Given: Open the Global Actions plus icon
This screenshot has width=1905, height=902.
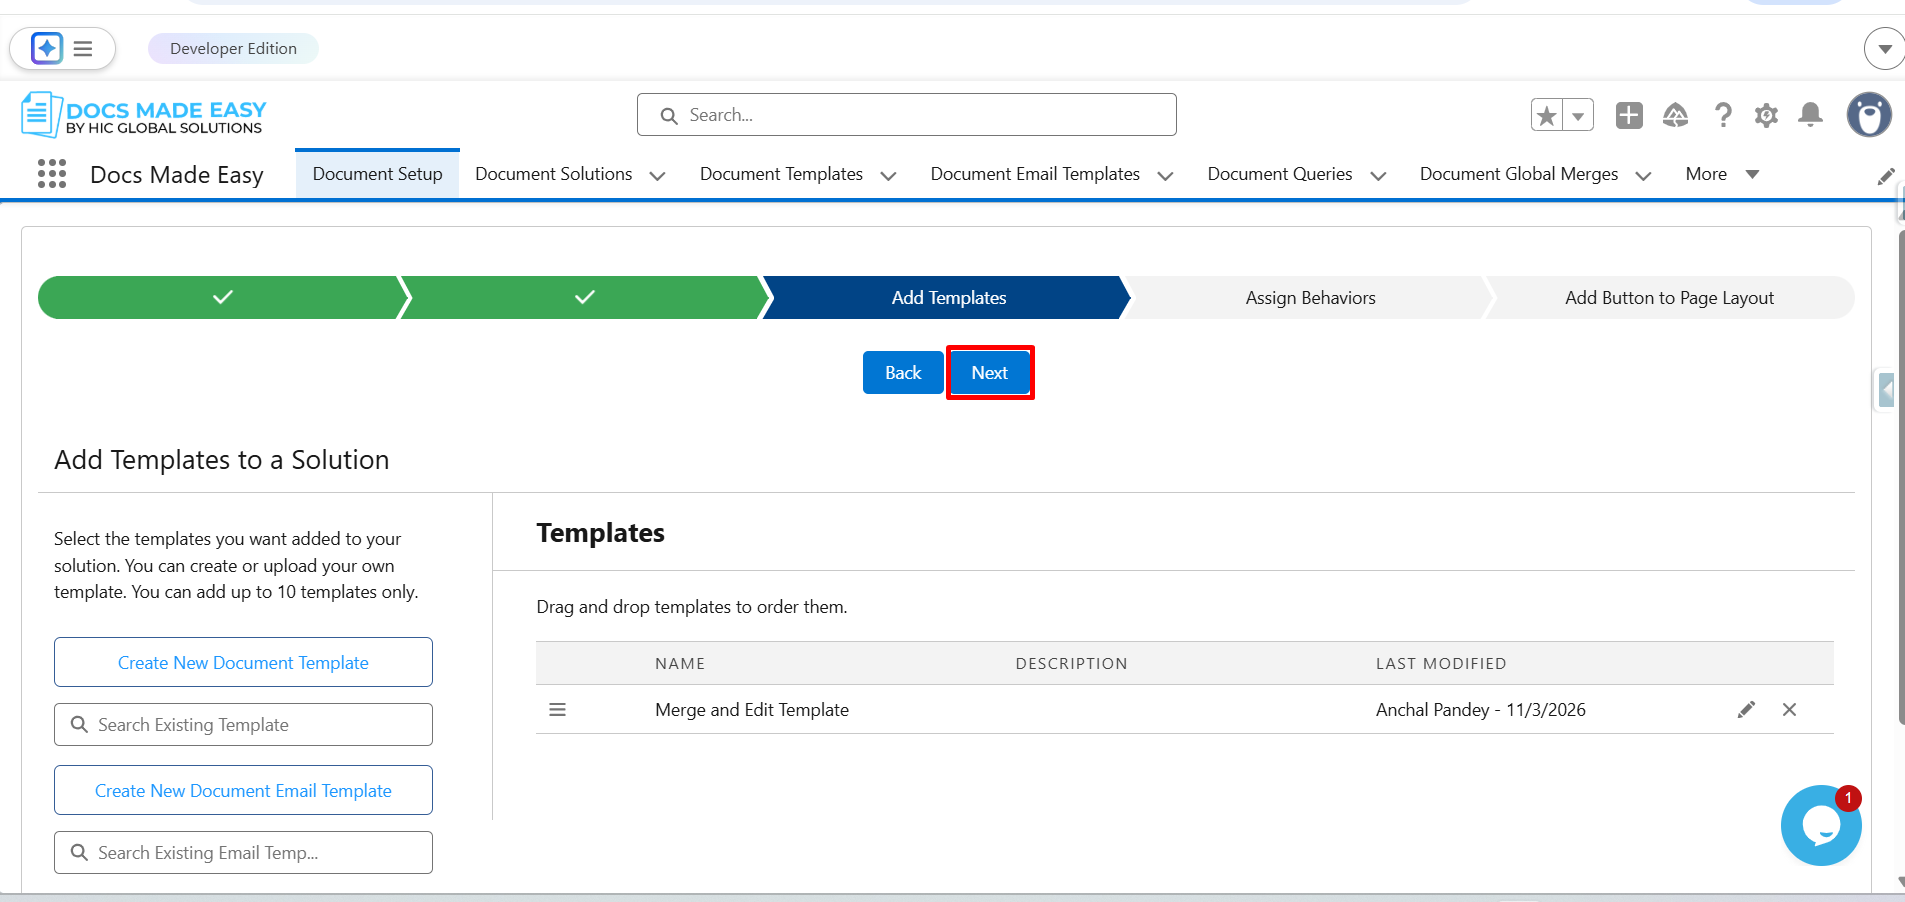Looking at the screenshot, I should 1629,116.
